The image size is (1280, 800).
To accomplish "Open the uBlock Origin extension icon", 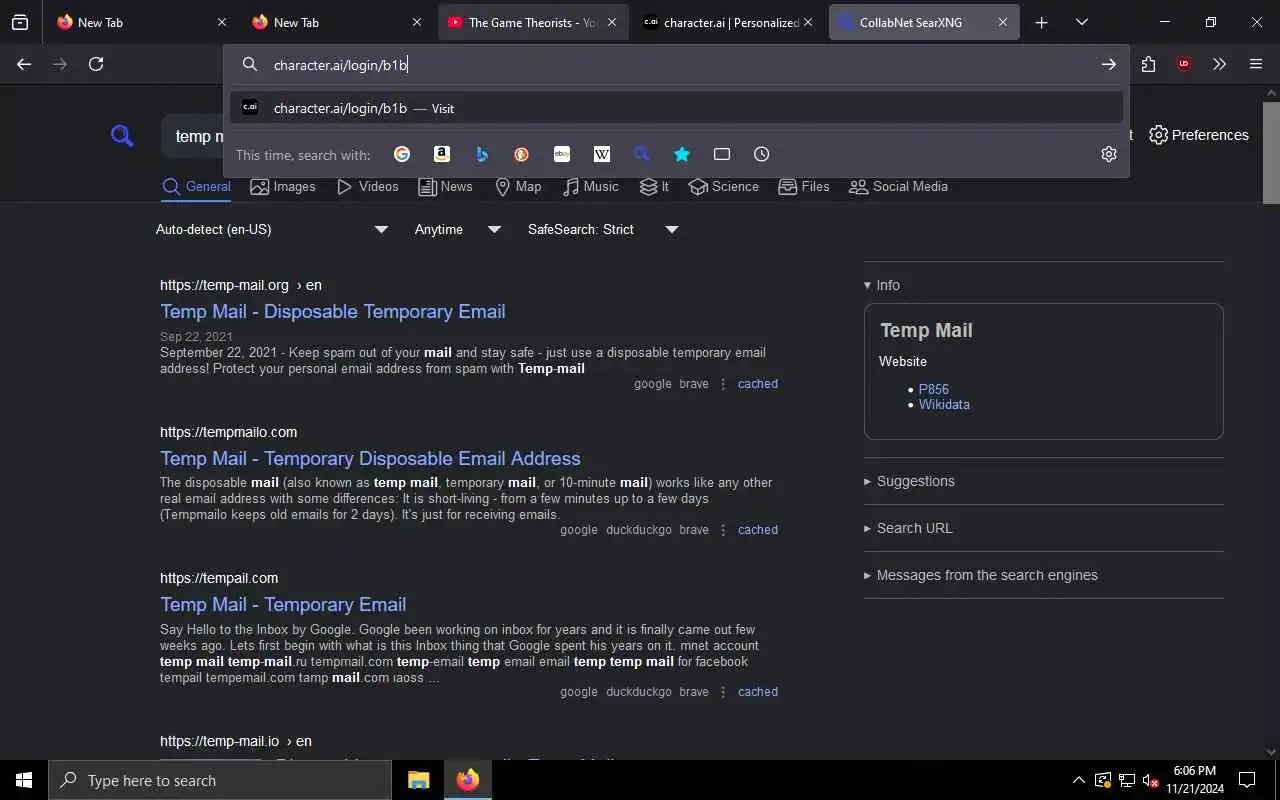I will [x=1184, y=64].
